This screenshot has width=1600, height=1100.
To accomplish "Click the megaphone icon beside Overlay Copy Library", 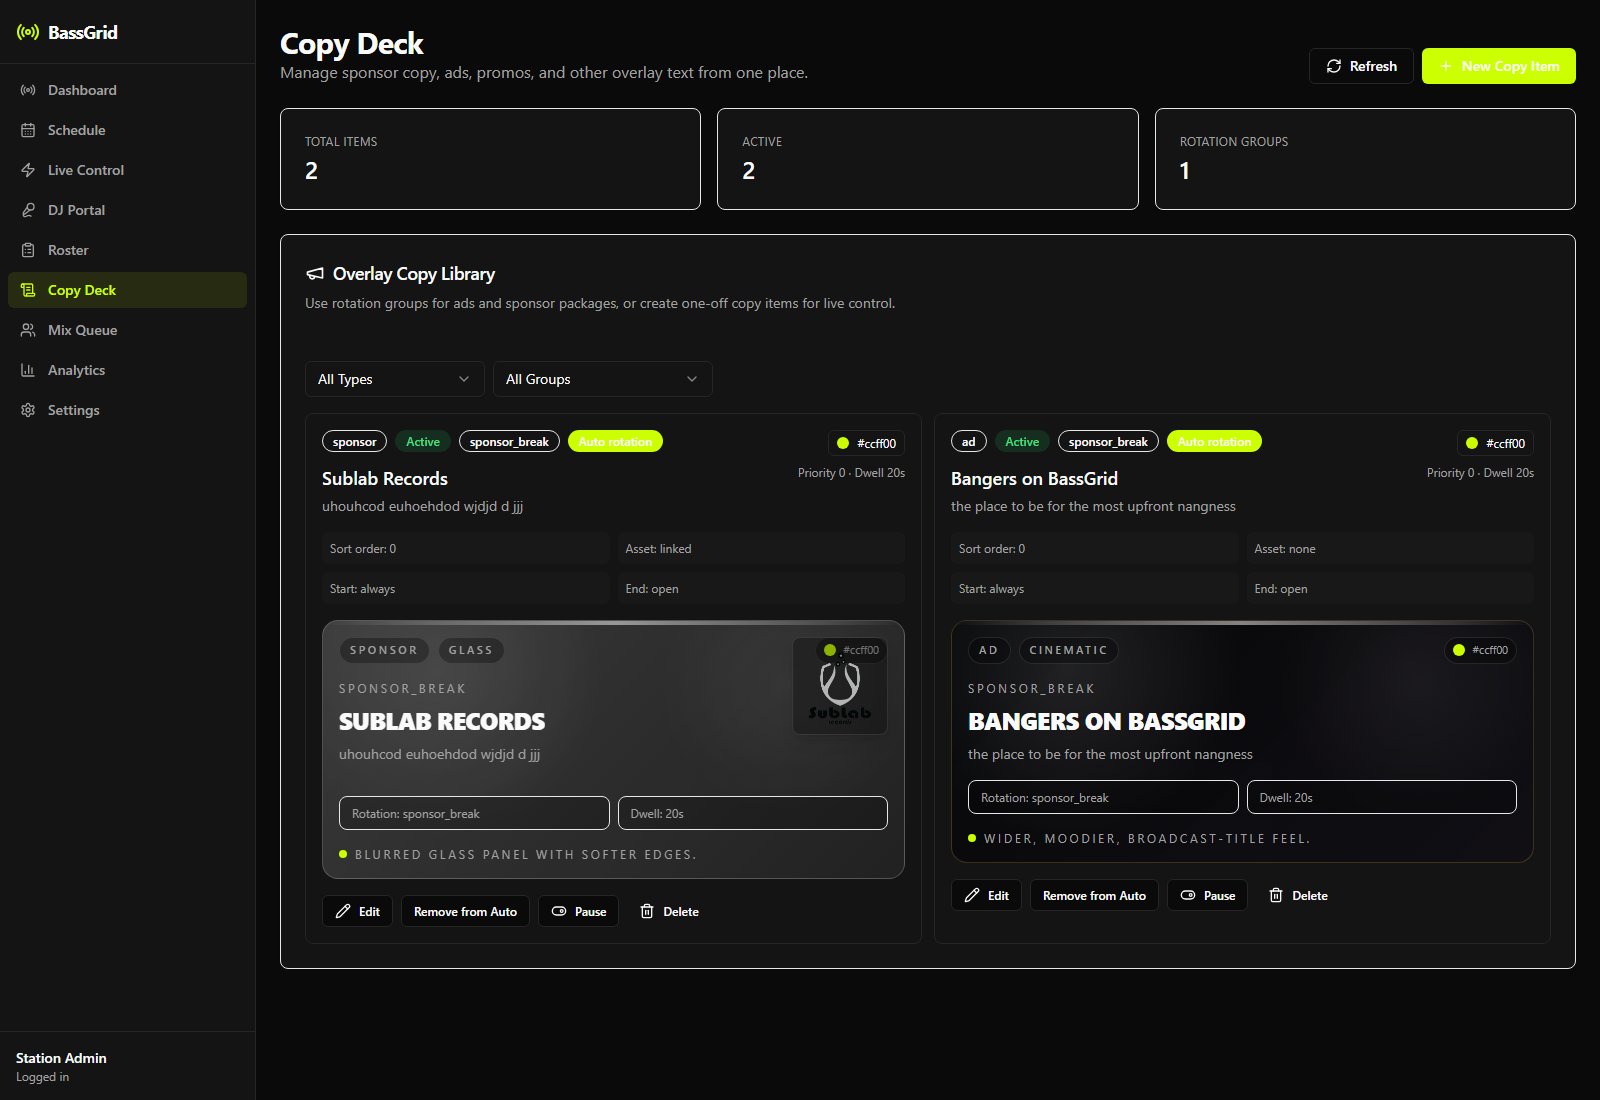I will coord(315,274).
